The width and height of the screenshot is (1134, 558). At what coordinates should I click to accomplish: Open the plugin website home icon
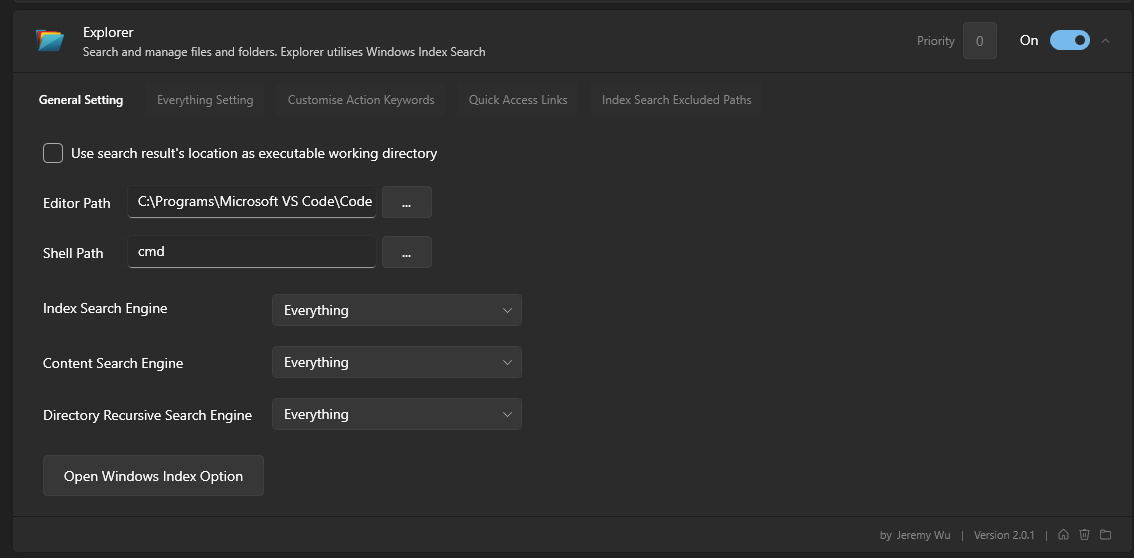point(1063,535)
